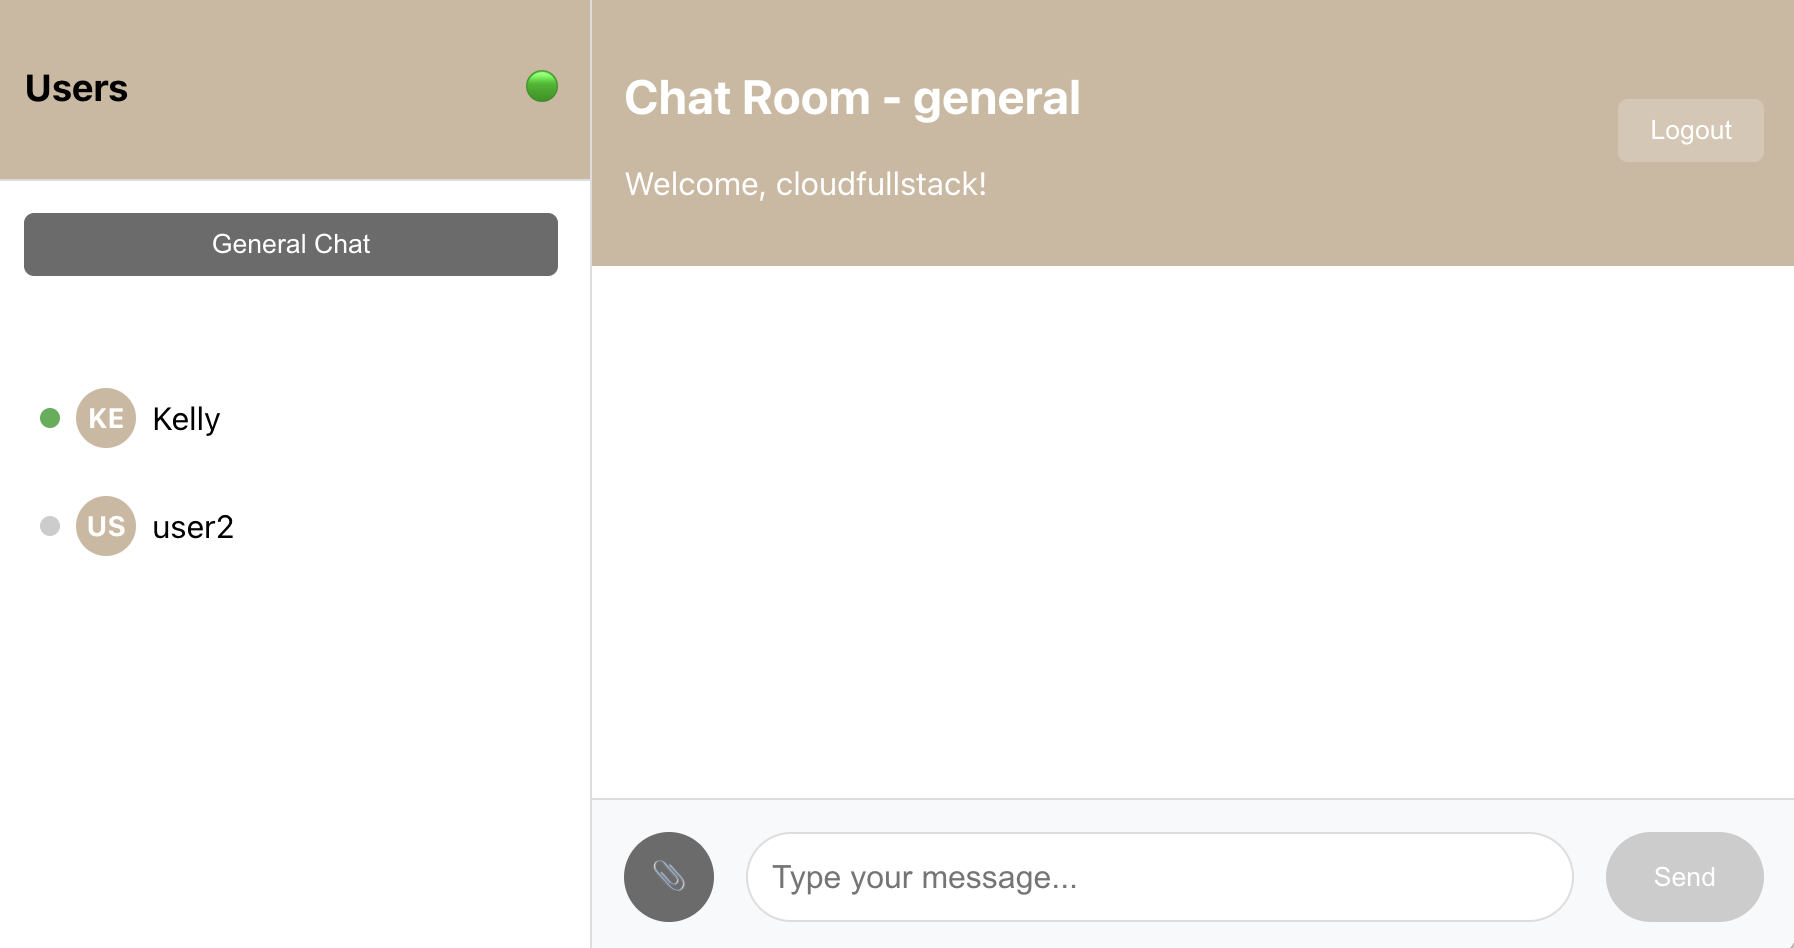
Task: Toggle the connection status light near Users
Action: pos(541,86)
